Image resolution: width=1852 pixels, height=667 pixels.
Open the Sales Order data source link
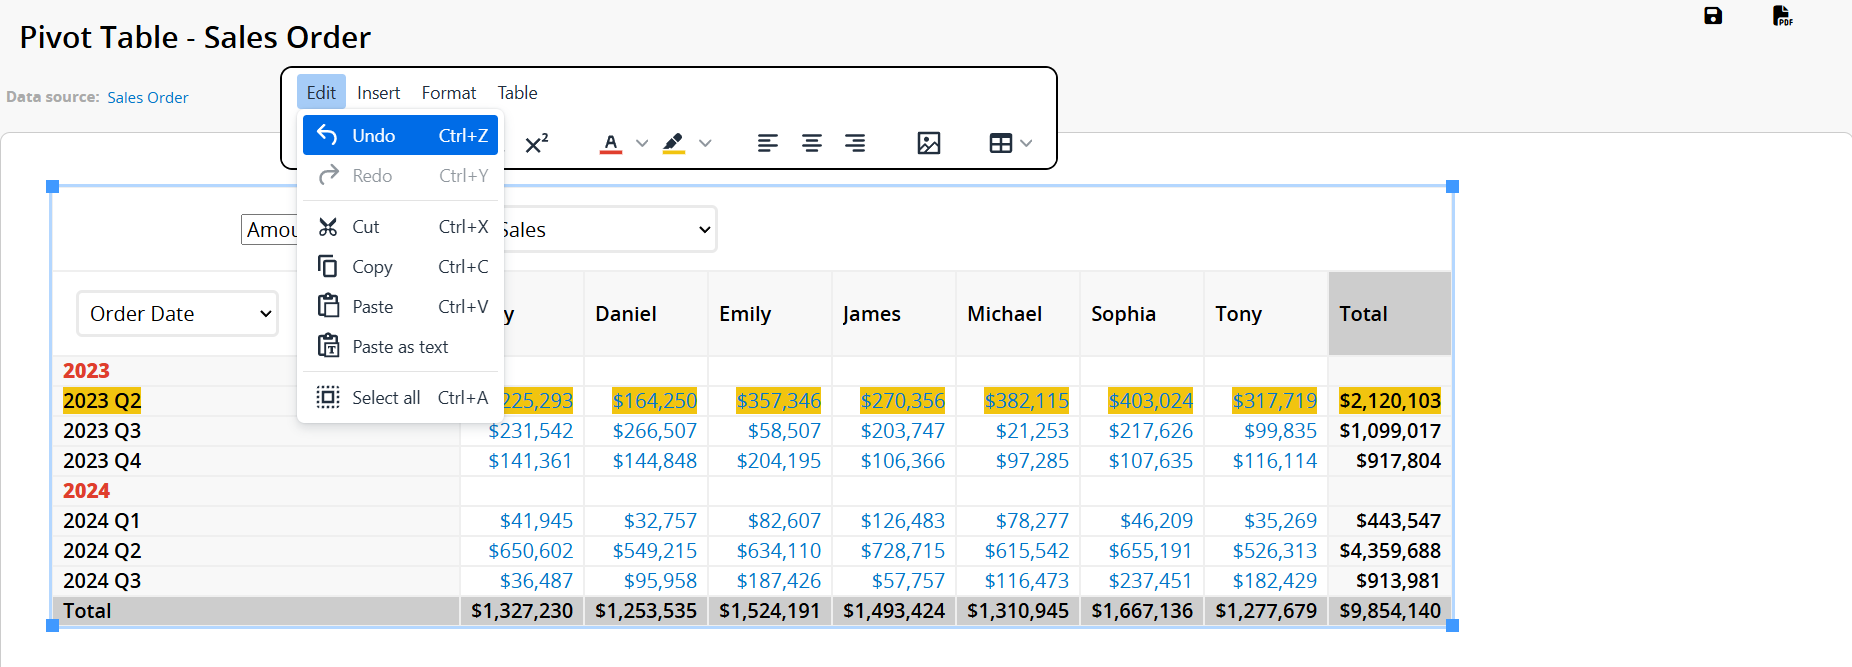[x=148, y=98]
